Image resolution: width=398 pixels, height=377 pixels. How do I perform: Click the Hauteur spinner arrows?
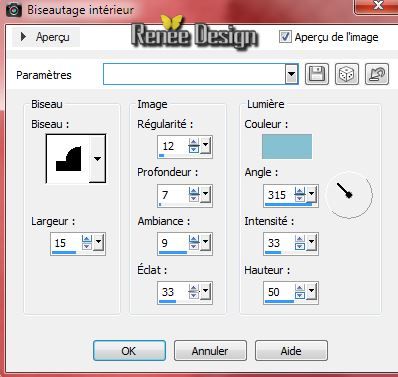(x=300, y=292)
